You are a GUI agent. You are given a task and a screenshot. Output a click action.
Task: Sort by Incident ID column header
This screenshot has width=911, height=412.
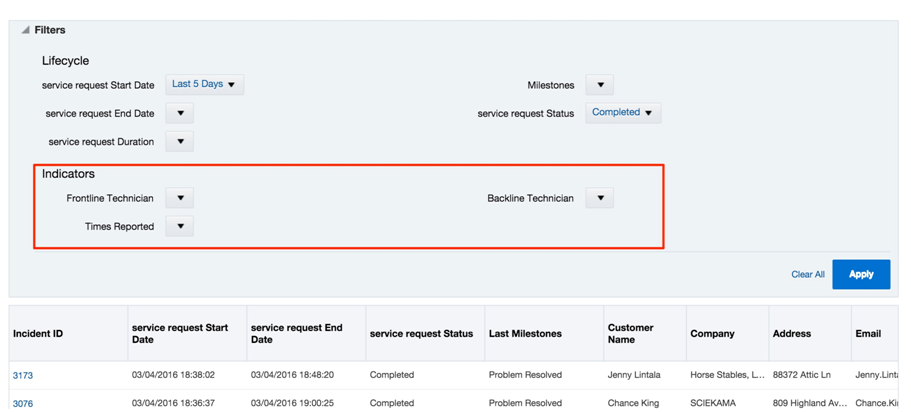coord(38,334)
